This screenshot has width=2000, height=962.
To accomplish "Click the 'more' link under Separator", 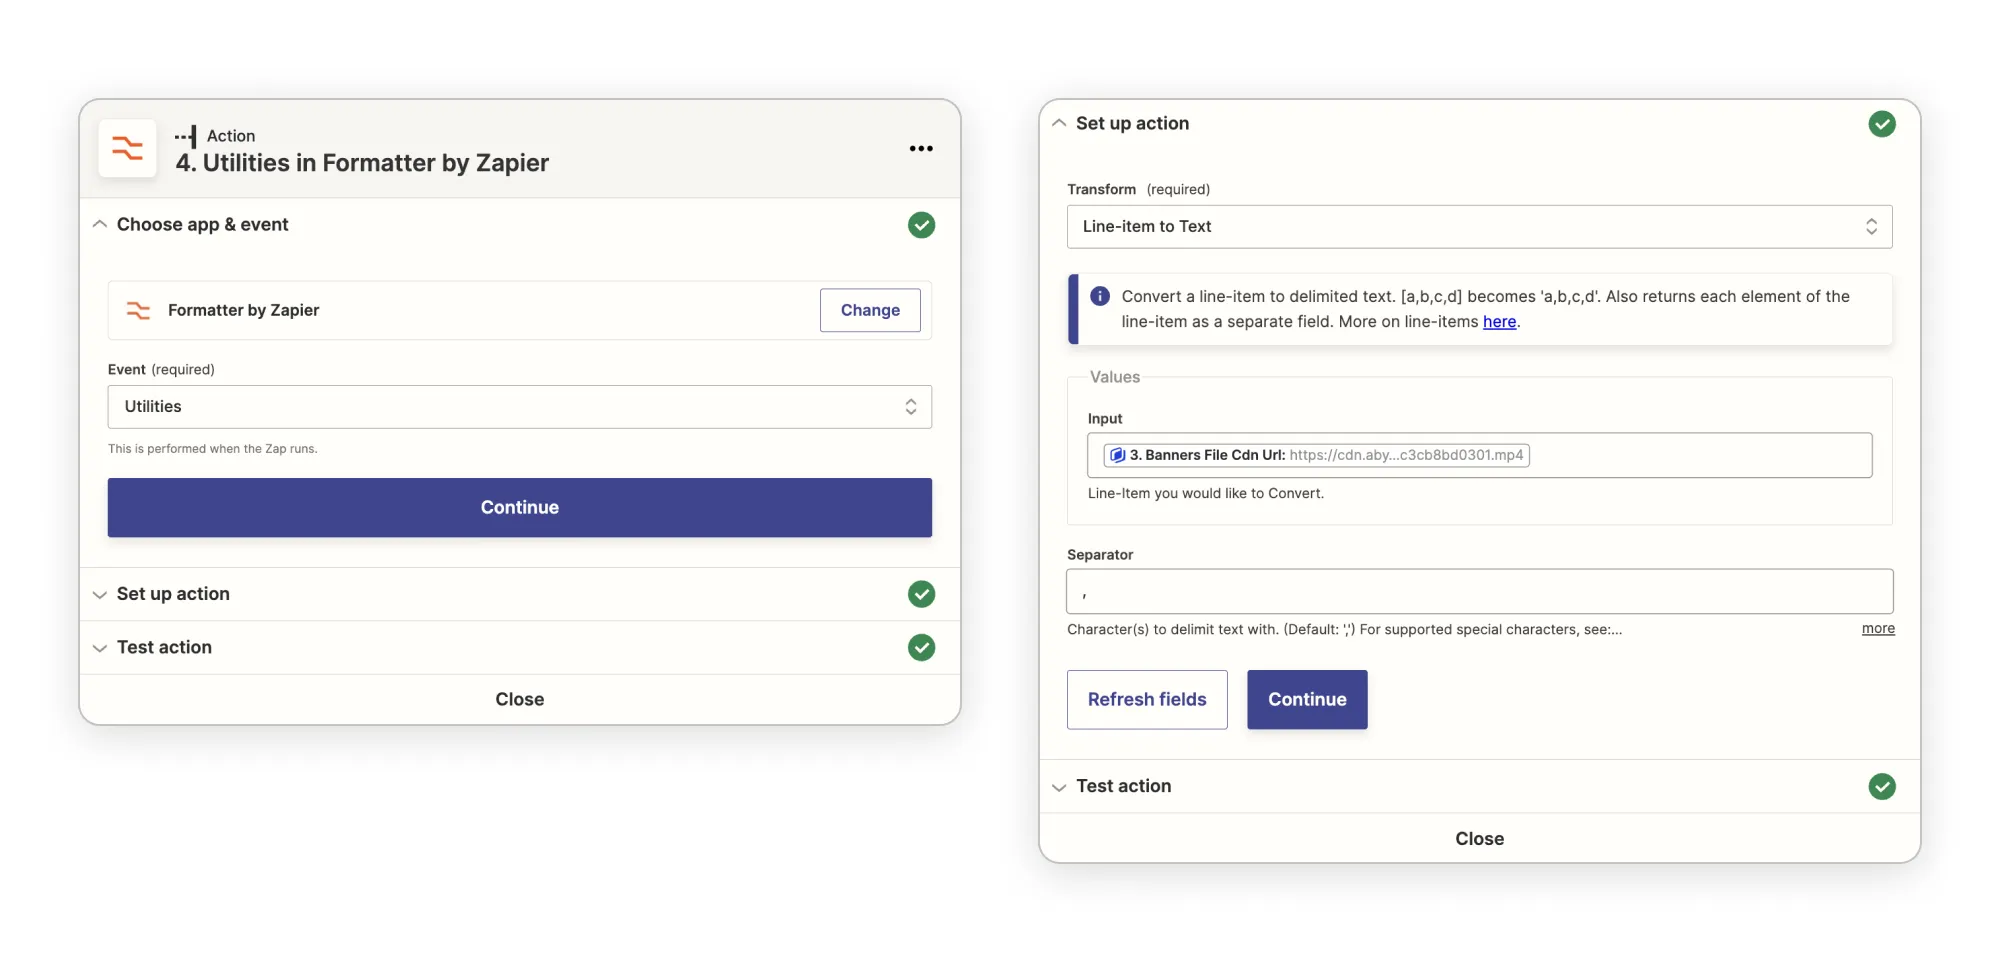I will (x=1878, y=629).
